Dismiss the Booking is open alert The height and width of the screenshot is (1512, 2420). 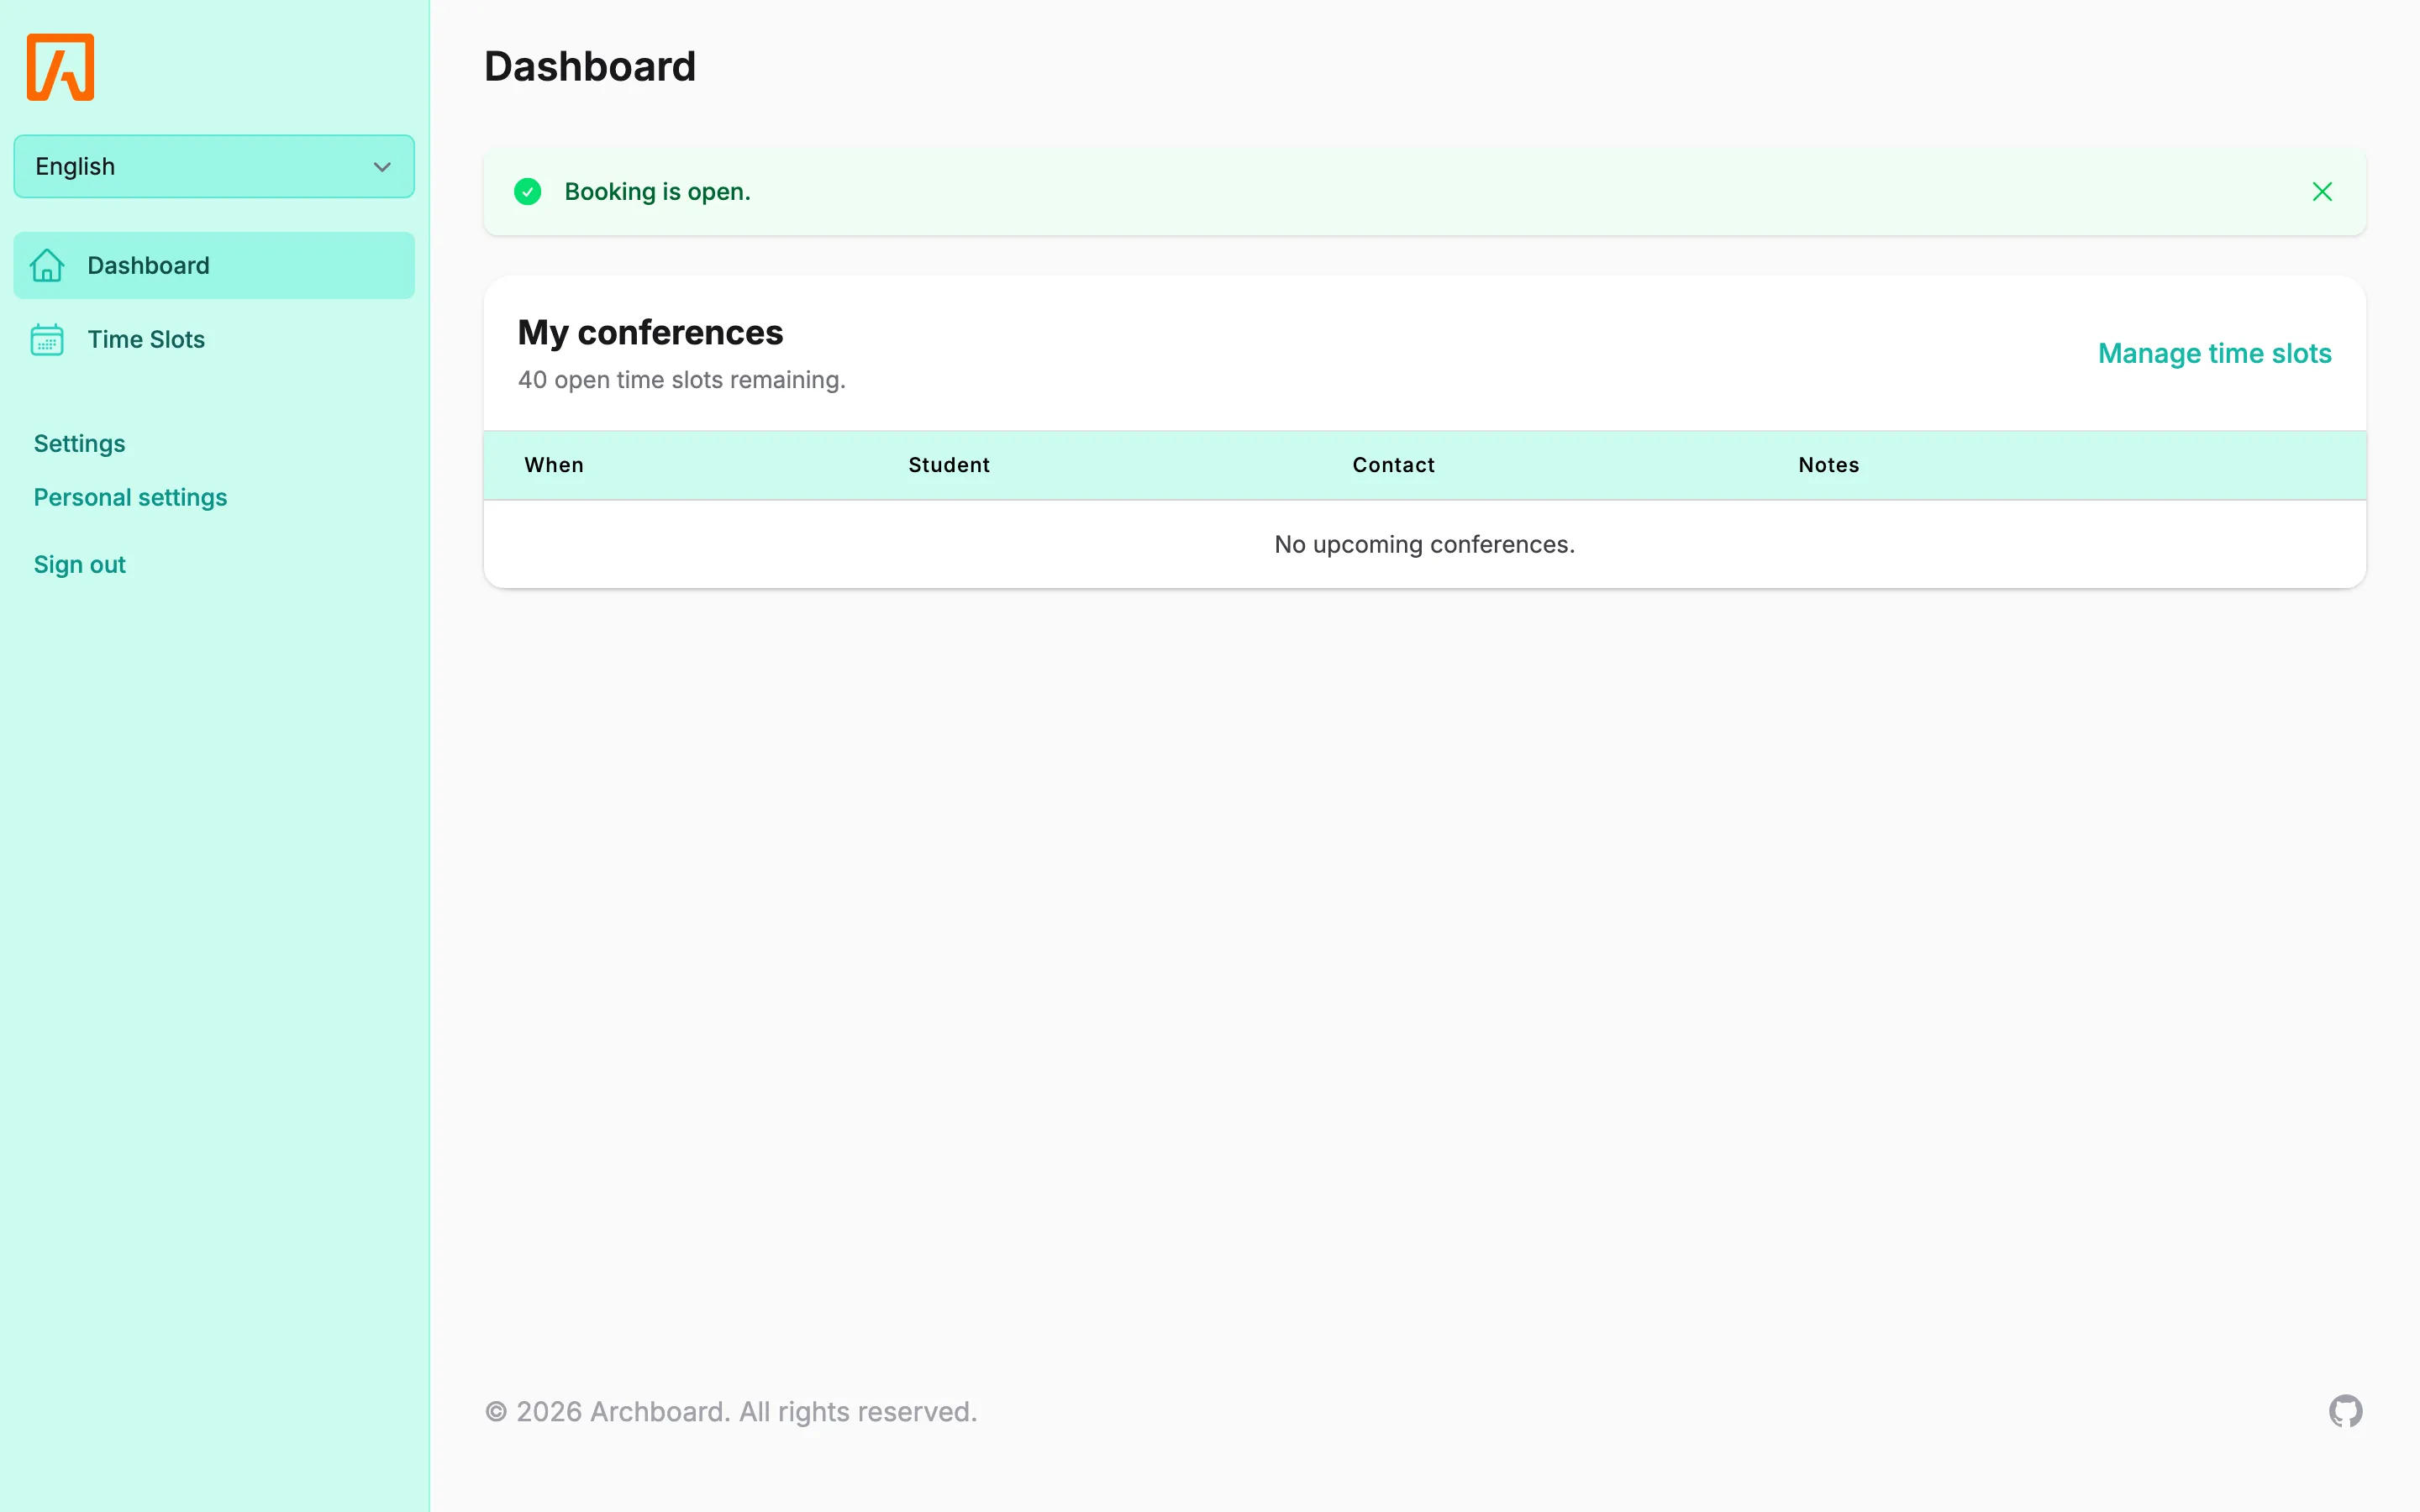tap(2322, 192)
